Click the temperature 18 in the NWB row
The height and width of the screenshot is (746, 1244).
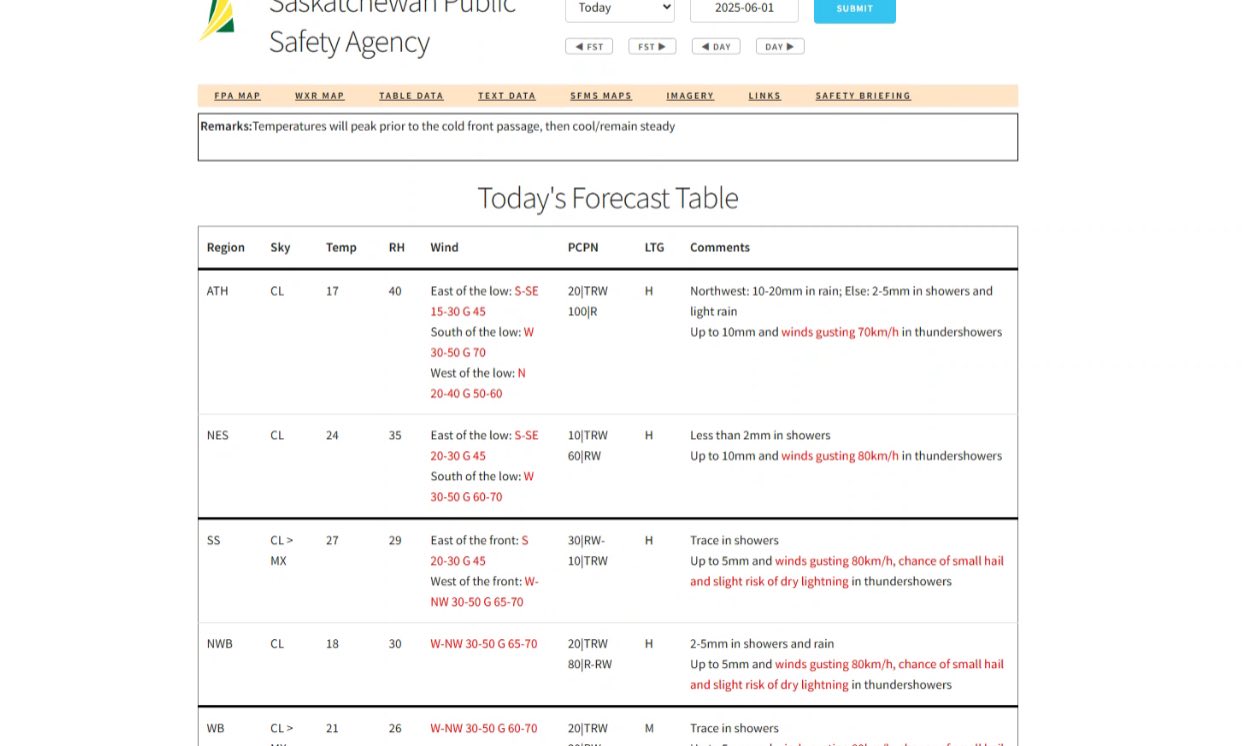point(332,644)
